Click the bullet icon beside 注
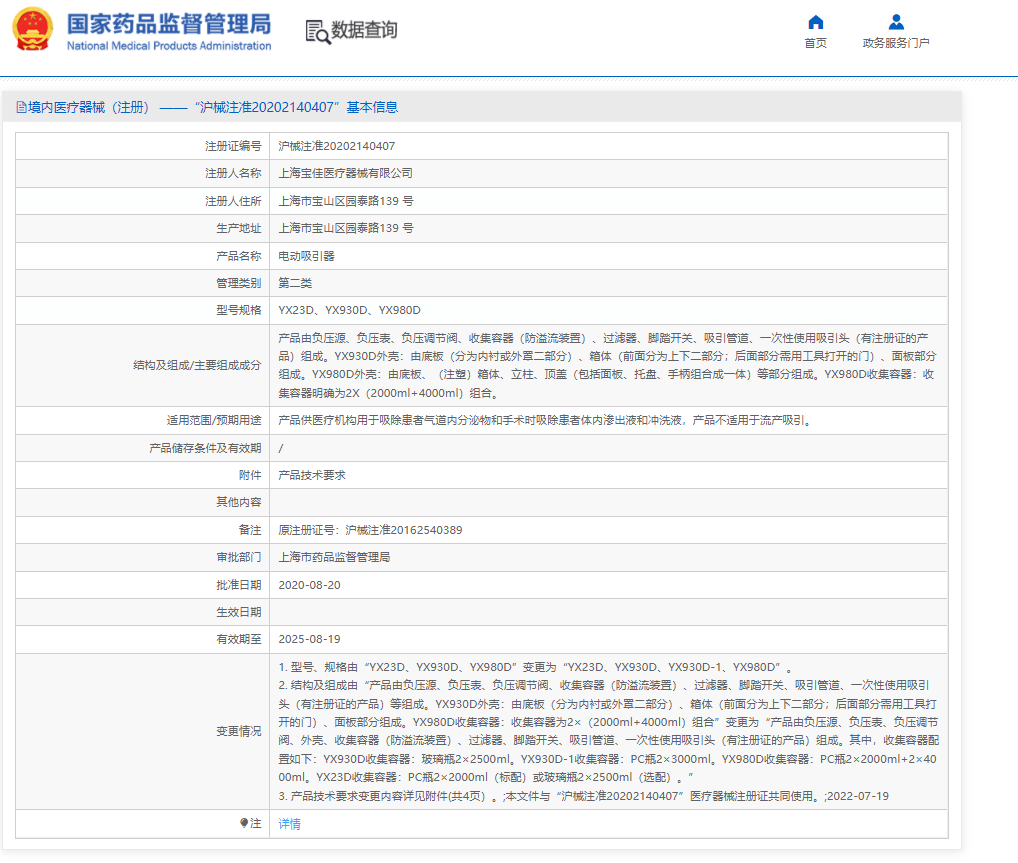 (x=244, y=823)
